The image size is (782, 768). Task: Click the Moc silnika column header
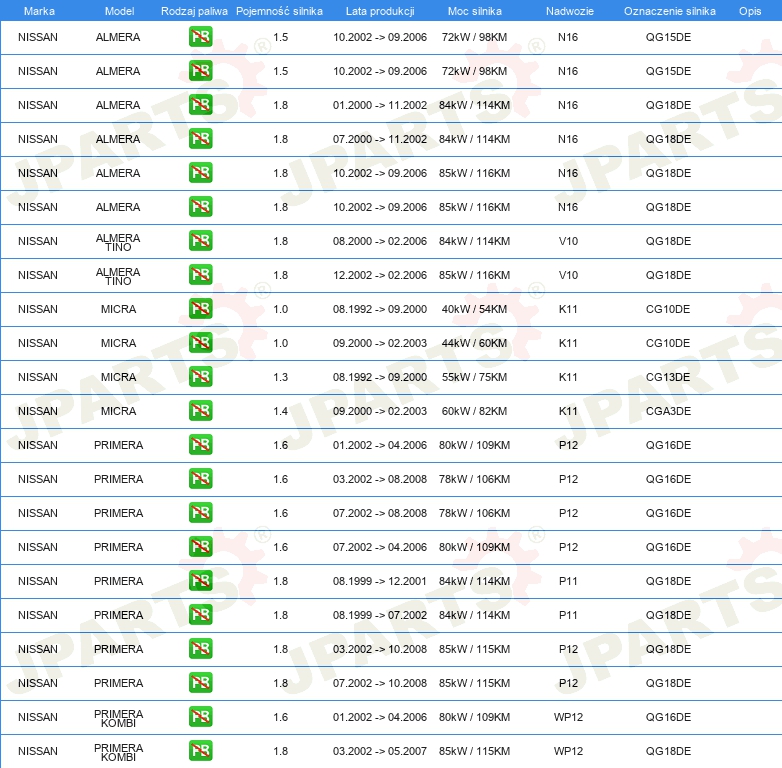click(x=474, y=11)
